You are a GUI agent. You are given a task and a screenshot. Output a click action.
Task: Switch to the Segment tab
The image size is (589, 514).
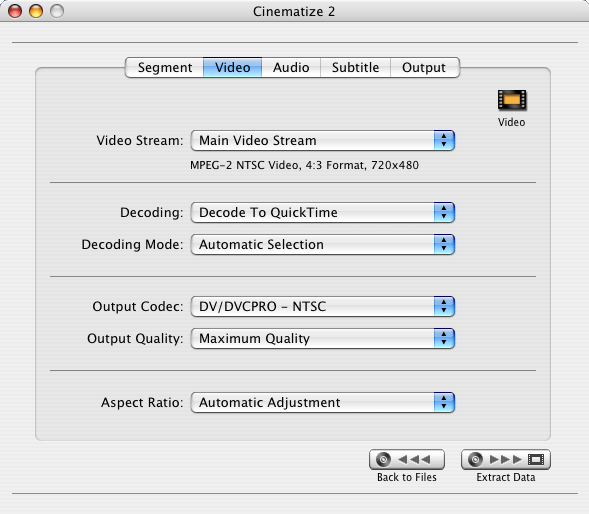coord(165,68)
